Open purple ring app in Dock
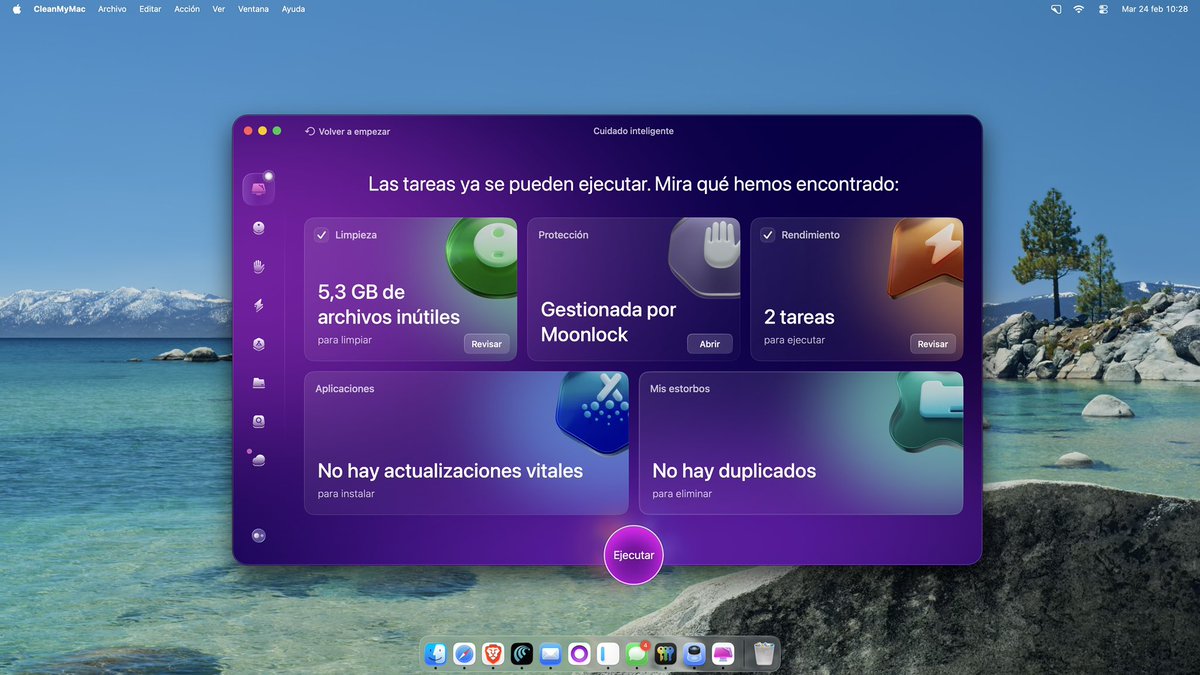 pyautogui.click(x=579, y=654)
